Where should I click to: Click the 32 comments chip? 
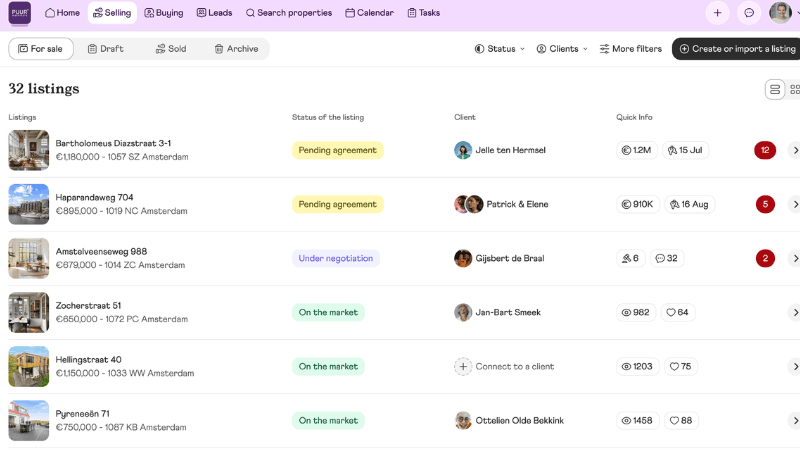pyautogui.click(x=666, y=258)
